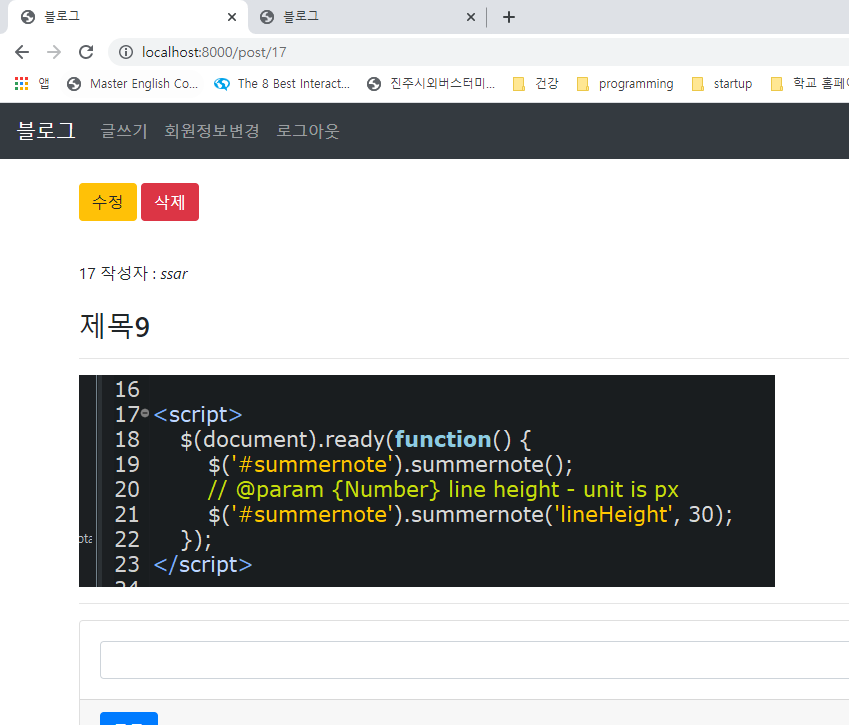
Task: Click the red 삭제 button
Action: pyautogui.click(x=170, y=202)
